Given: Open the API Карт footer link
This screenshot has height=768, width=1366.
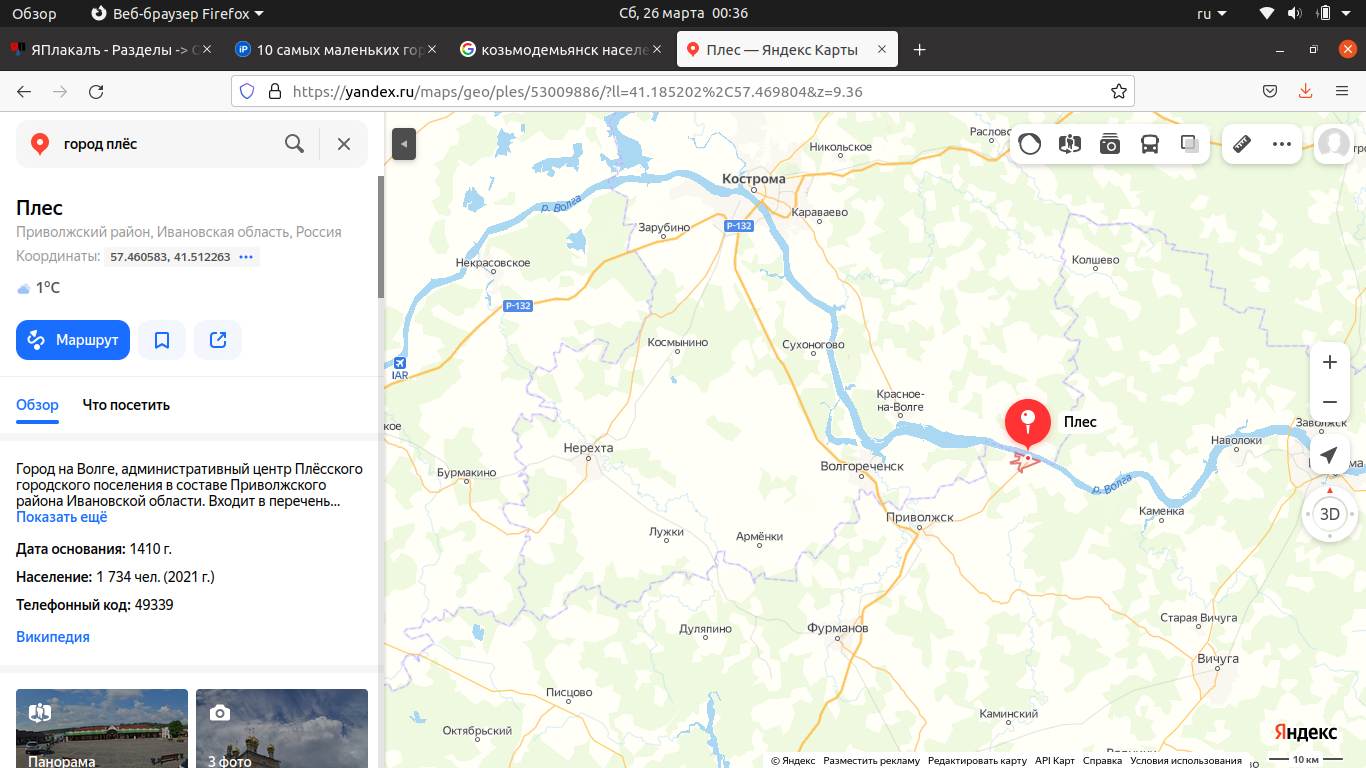Looking at the screenshot, I should pyautogui.click(x=1055, y=761).
